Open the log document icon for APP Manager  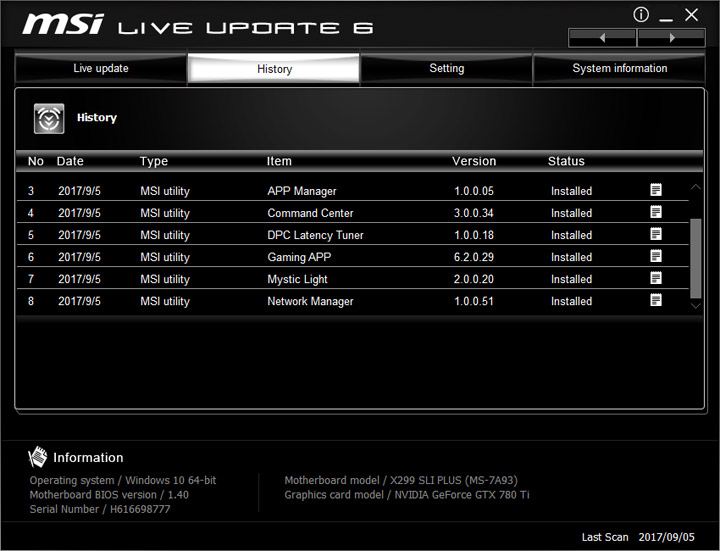[x=656, y=190]
